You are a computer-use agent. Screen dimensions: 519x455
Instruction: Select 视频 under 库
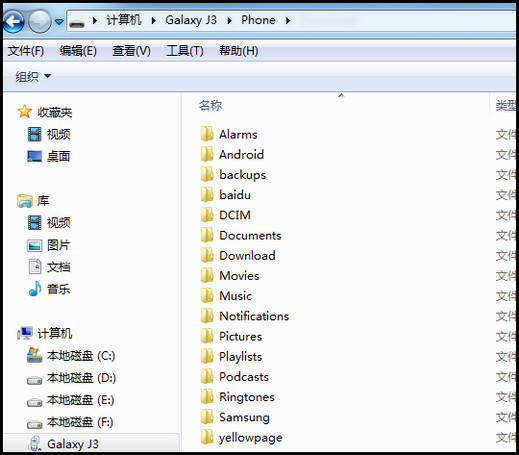(49, 223)
